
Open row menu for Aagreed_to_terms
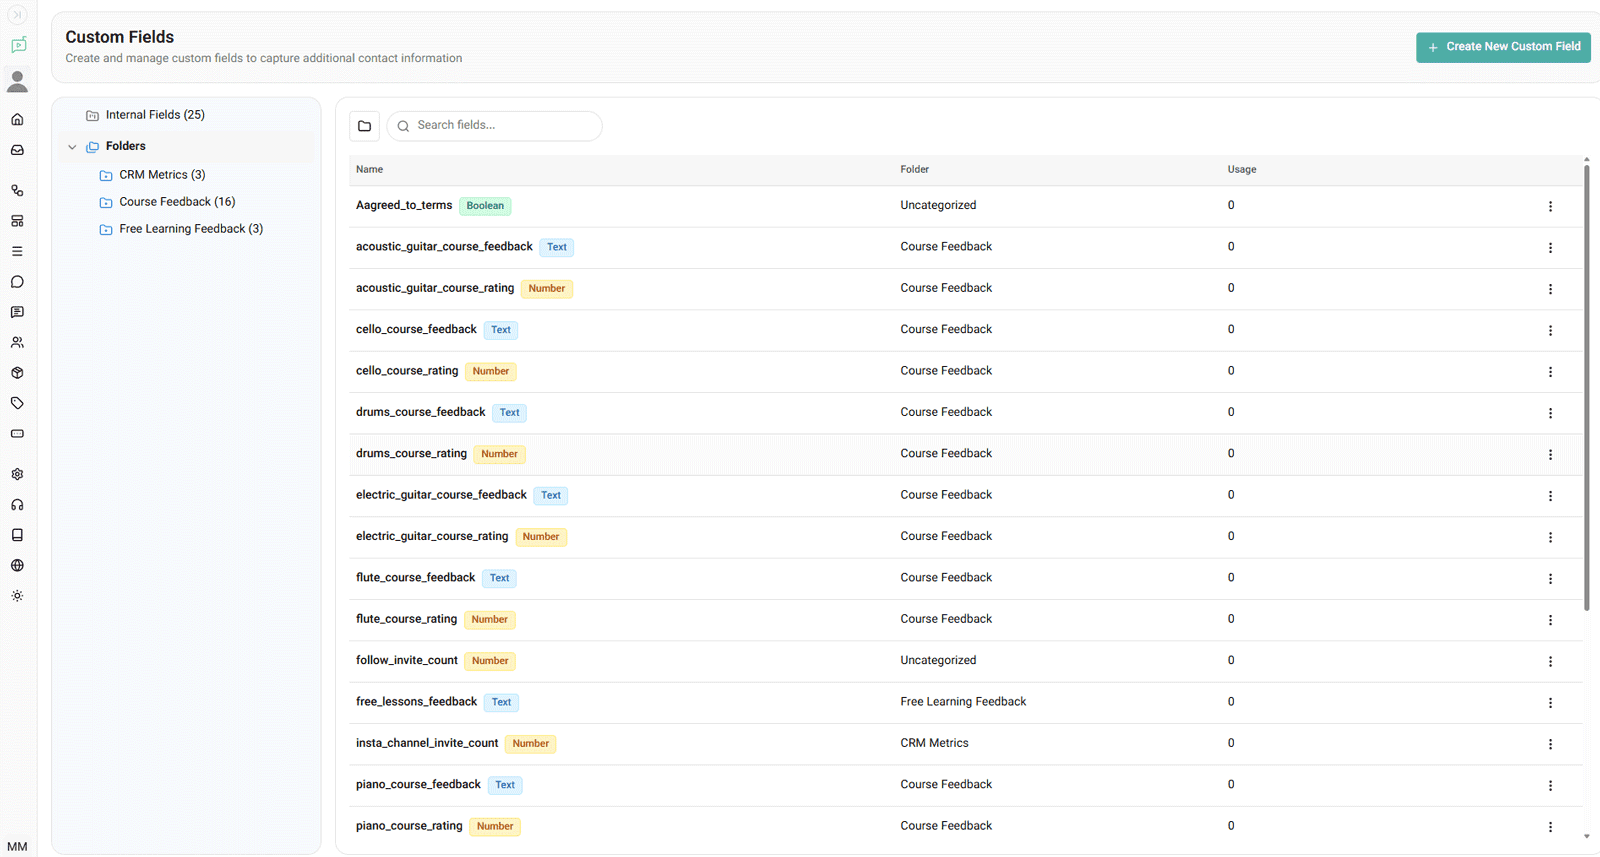tap(1550, 206)
